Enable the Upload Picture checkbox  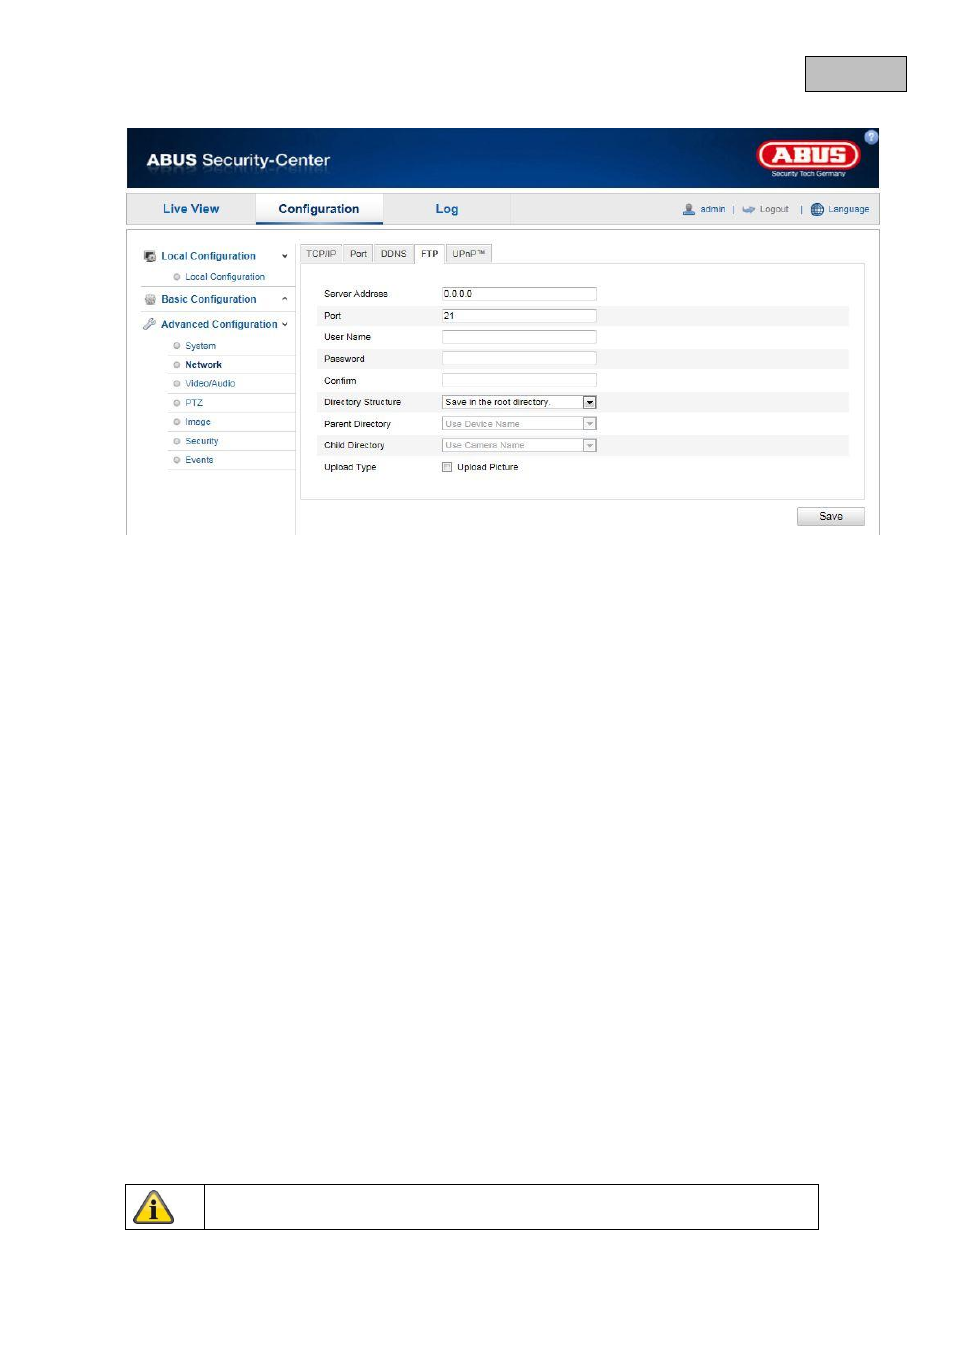click(x=447, y=467)
